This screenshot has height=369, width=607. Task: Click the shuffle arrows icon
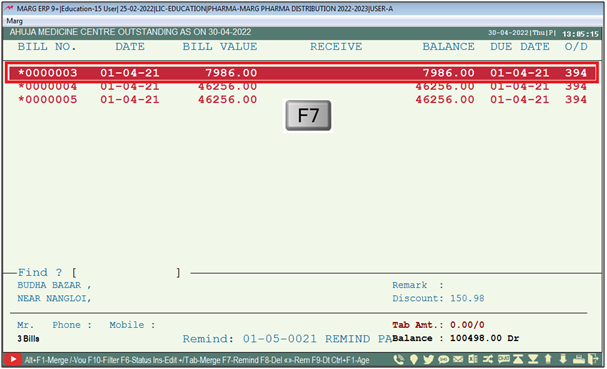(x=488, y=359)
